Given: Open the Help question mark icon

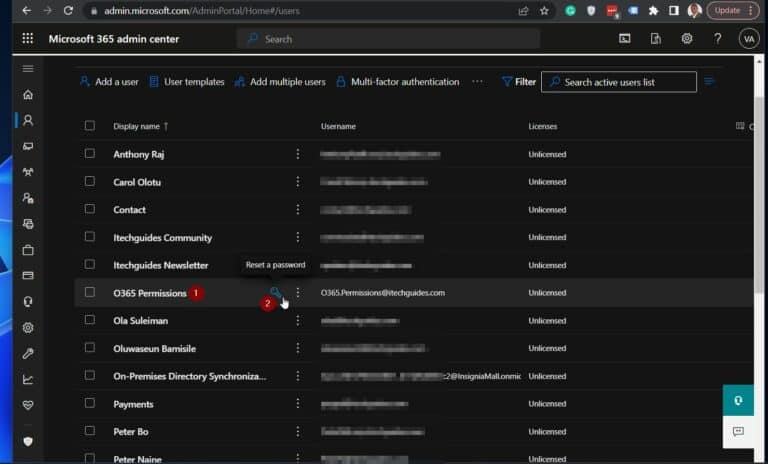Looking at the screenshot, I should pyautogui.click(x=718, y=39).
